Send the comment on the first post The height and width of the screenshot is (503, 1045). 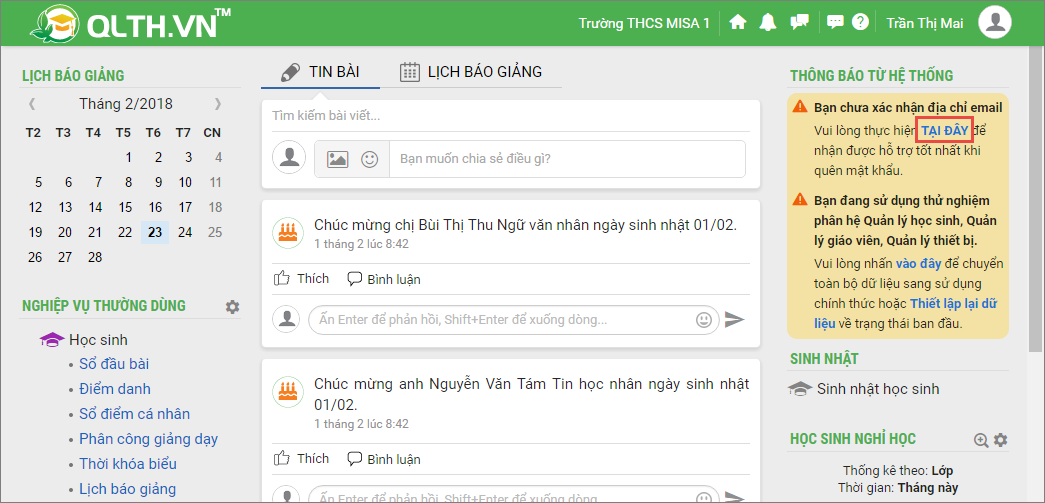coord(734,320)
